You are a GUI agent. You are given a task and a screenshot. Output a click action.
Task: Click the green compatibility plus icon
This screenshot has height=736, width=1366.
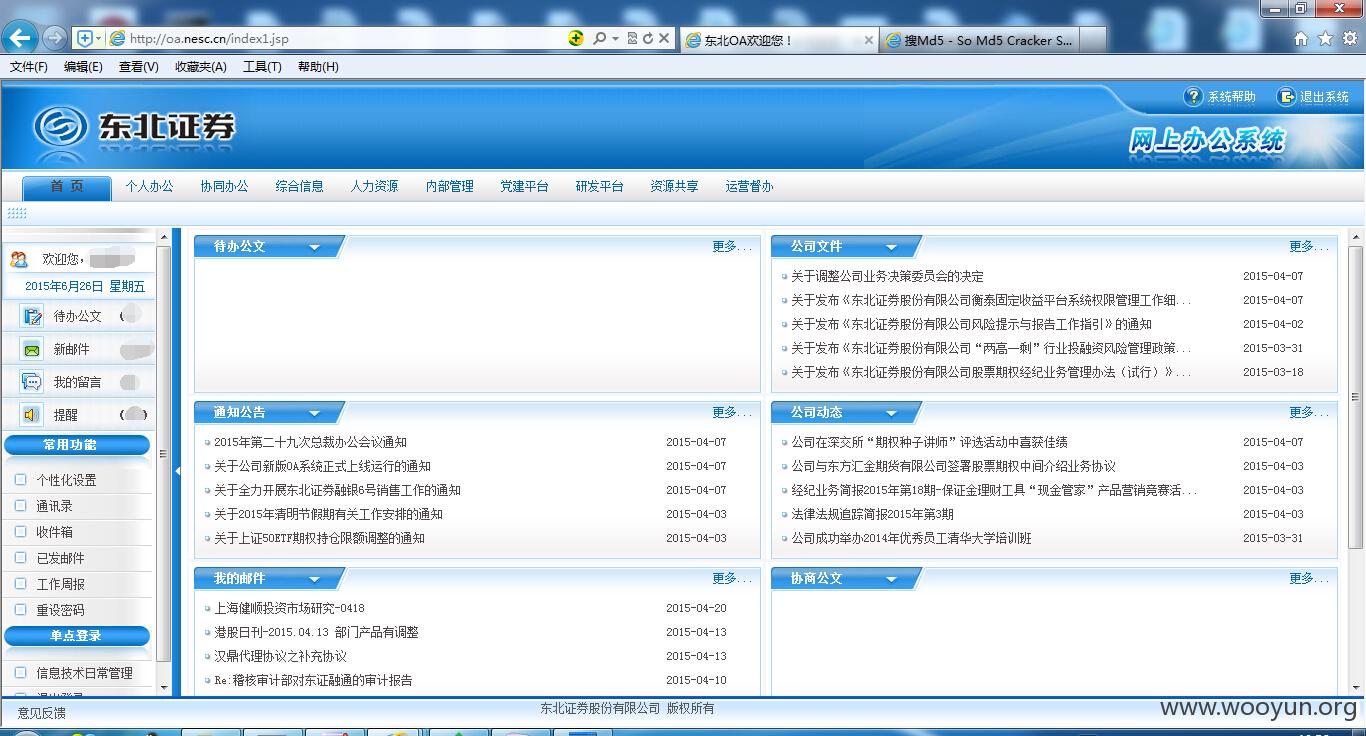coord(576,38)
